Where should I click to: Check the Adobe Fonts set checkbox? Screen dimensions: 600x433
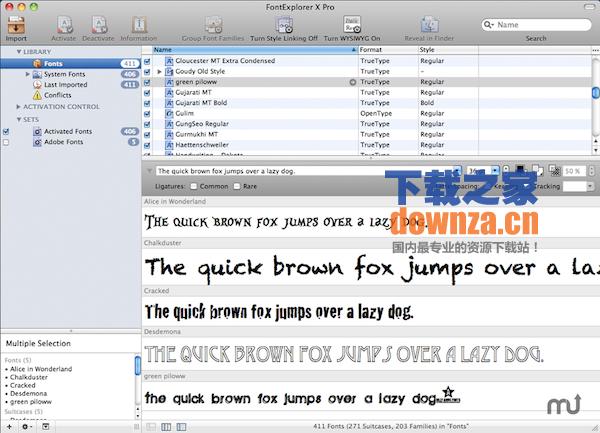point(6,142)
